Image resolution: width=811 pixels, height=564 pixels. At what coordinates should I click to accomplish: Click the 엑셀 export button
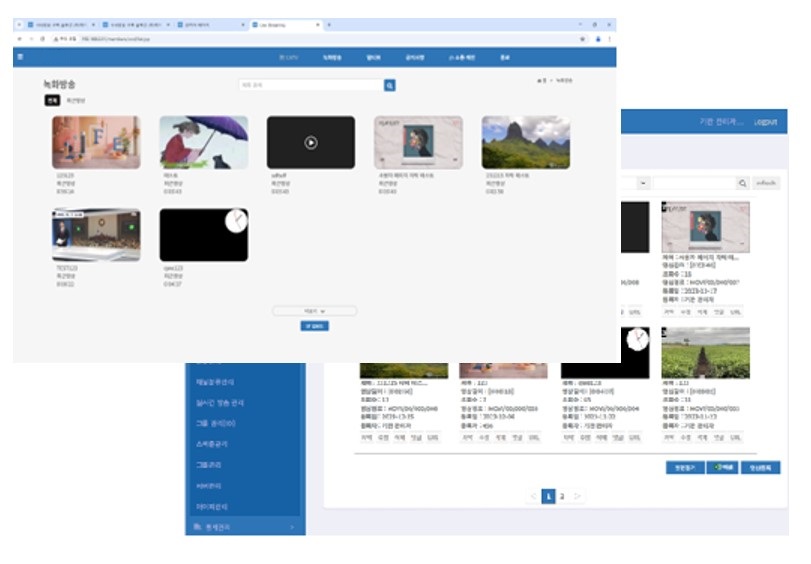click(x=723, y=467)
